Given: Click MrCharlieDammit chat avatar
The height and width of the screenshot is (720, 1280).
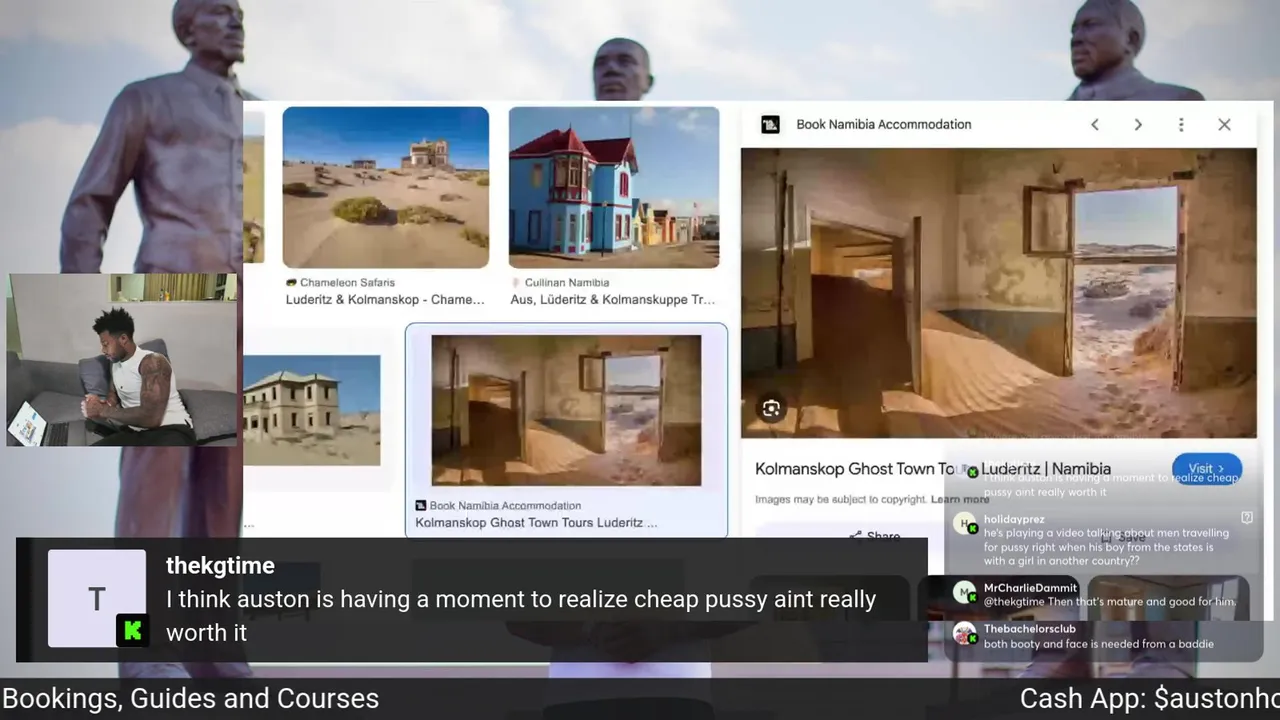Looking at the screenshot, I should (965, 593).
